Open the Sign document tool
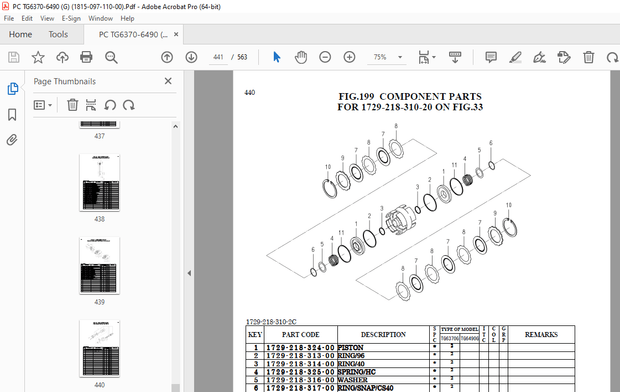This screenshot has height=392, width=620. (x=539, y=57)
